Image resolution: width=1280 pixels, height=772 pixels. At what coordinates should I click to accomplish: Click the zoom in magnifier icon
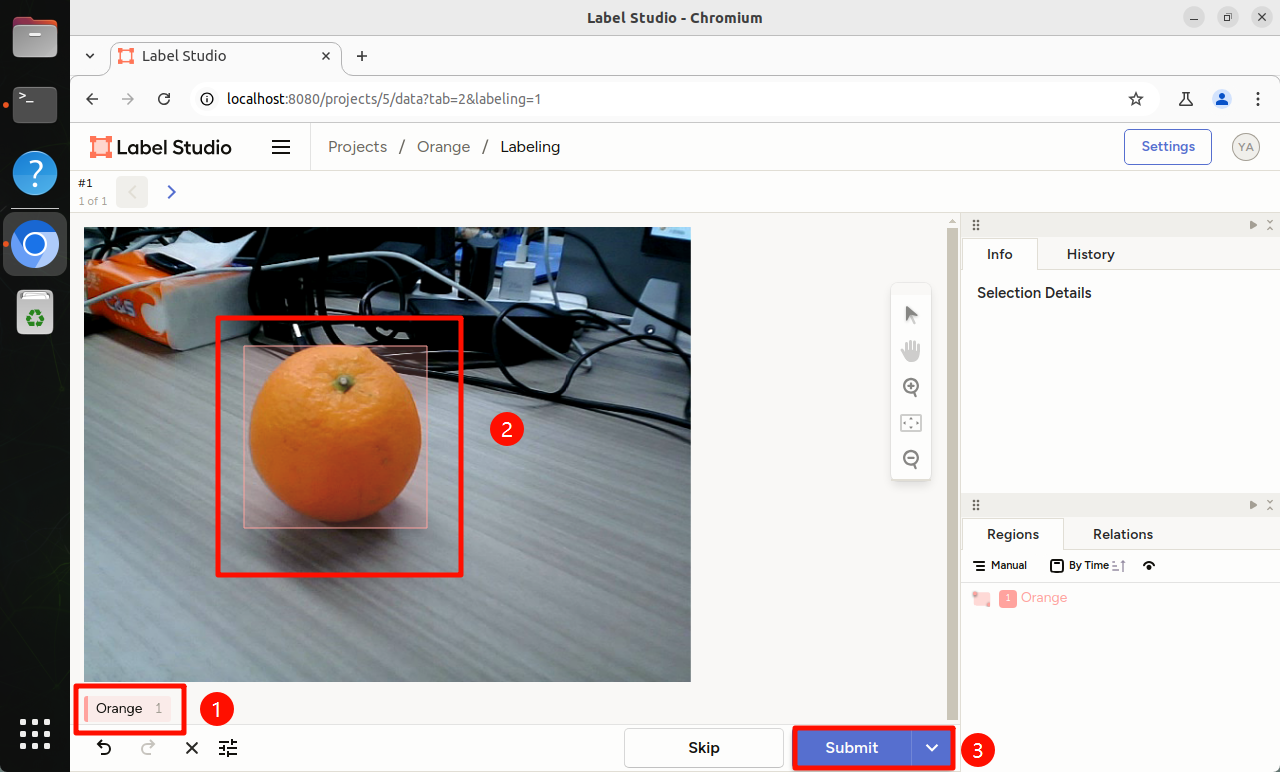pyautogui.click(x=911, y=387)
